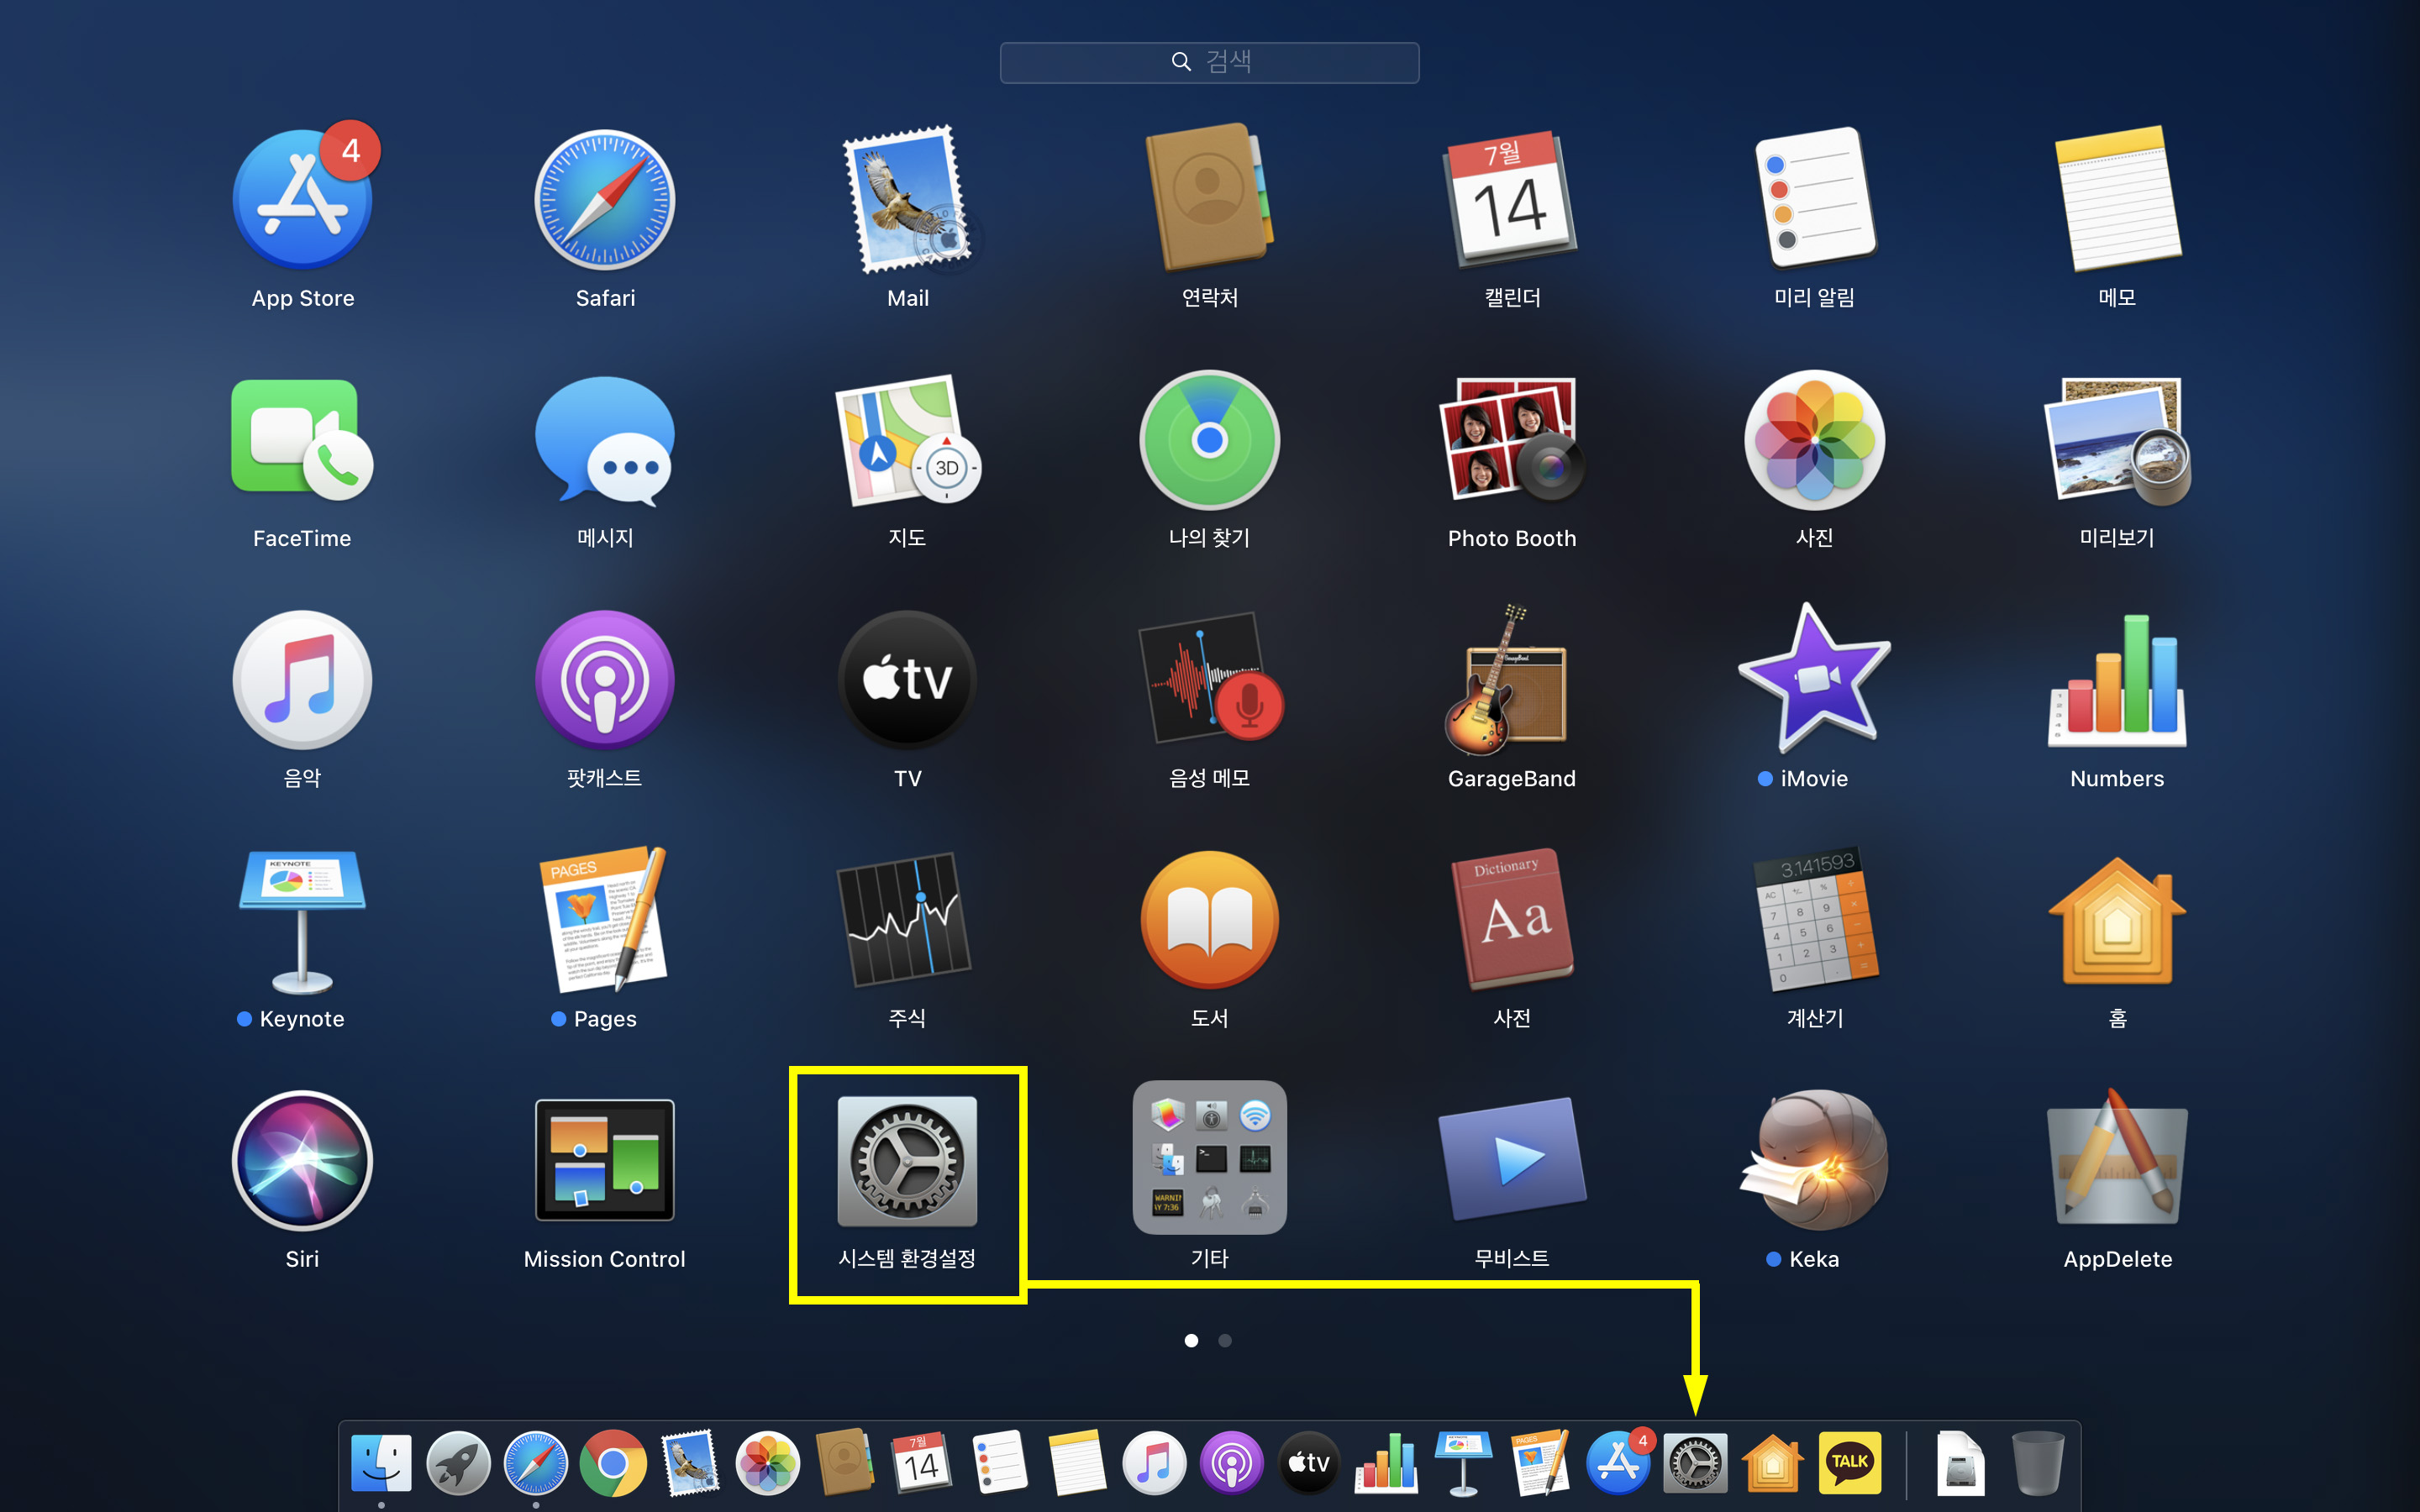The image size is (2420, 1512).
Task: Launch the 무비스트 video player app
Action: pyautogui.click(x=1511, y=1160)
